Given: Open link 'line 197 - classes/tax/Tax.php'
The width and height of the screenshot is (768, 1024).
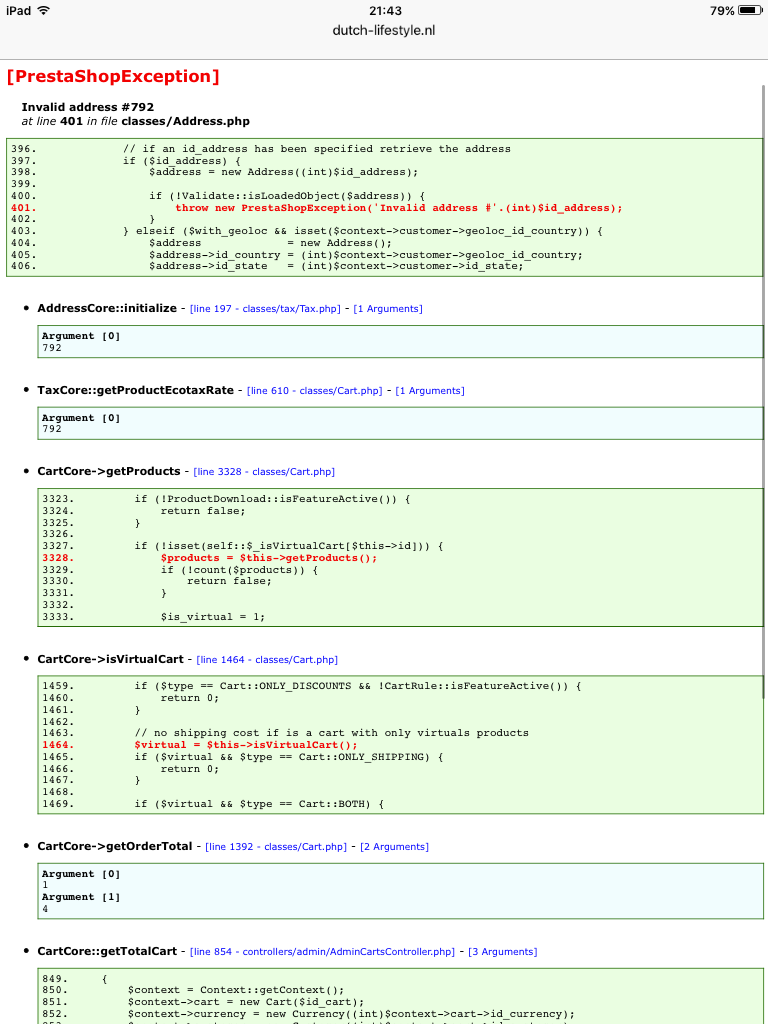Looking at the screenshot, I should 265,309.
